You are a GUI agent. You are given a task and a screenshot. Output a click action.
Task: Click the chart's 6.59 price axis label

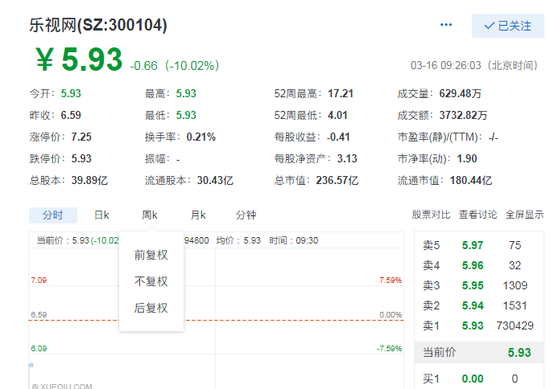click(x=39, y=315)
